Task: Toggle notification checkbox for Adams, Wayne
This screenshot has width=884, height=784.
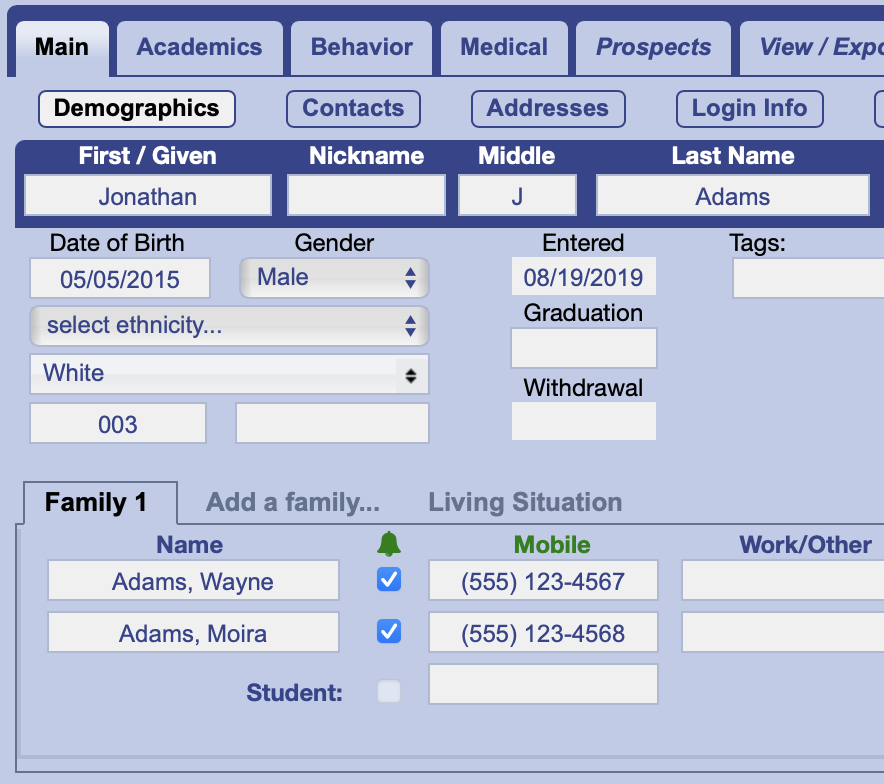Action: 389,580
